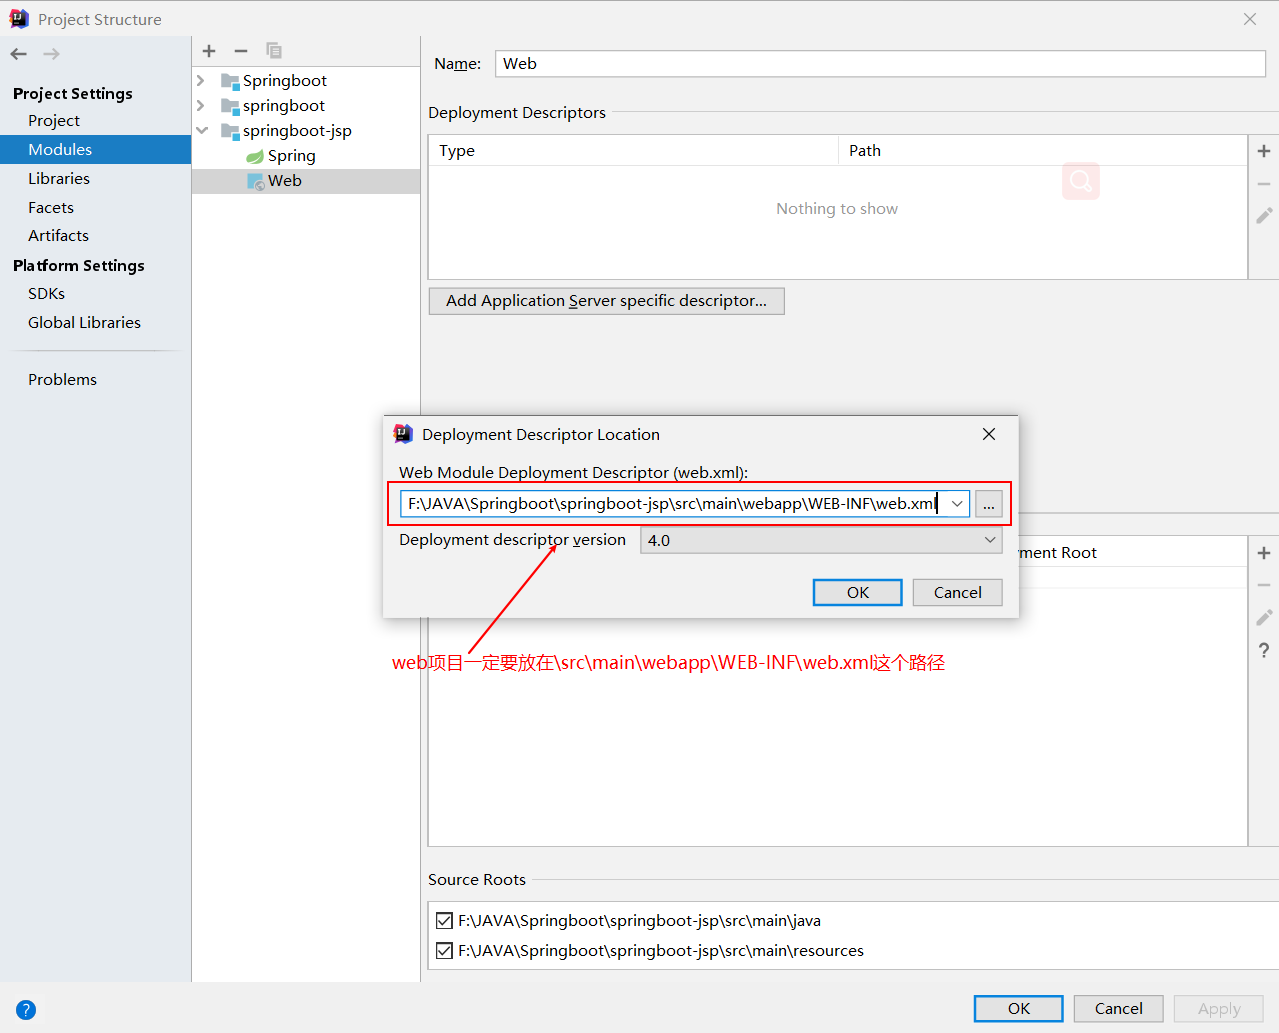Select the Spring facet tree item
This screenshot has width=1279, height=1033.
click(x=292, y=156)
